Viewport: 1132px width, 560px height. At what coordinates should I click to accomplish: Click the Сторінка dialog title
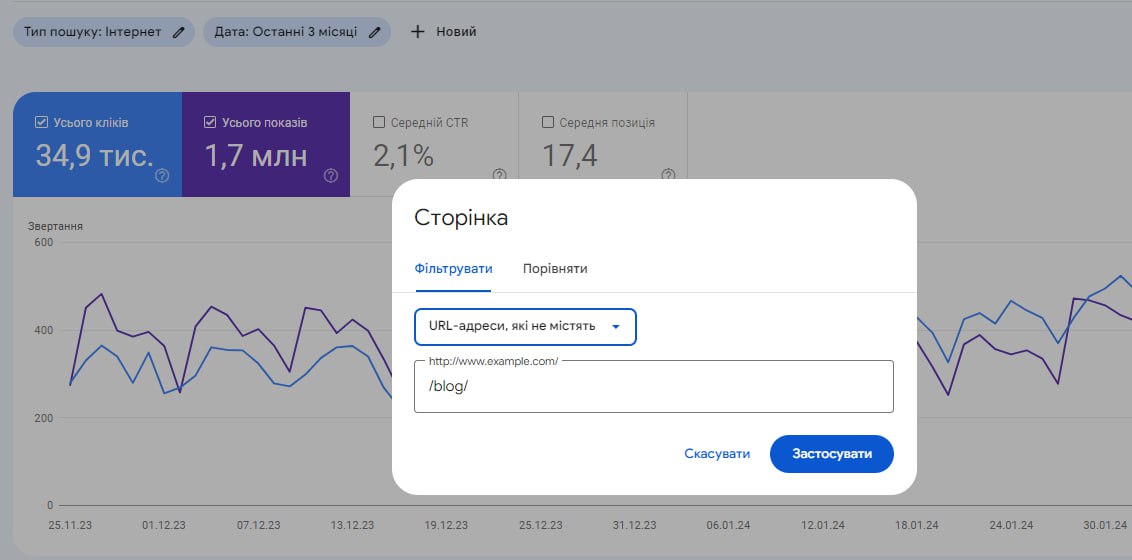pos(461,218)
